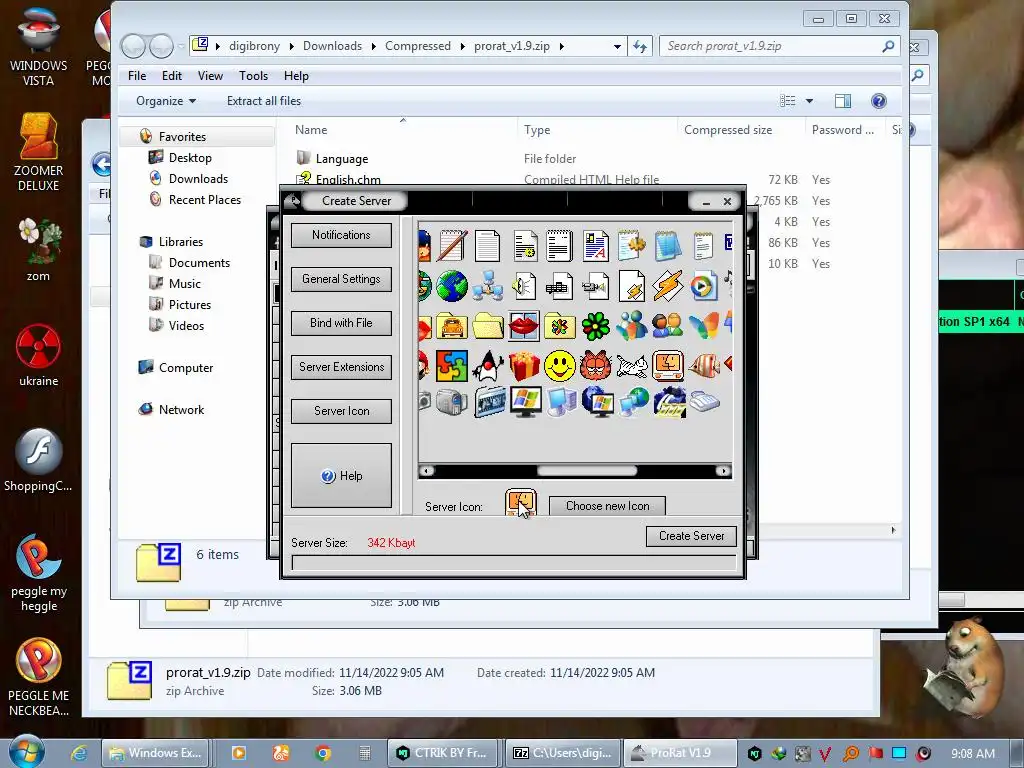Choose the plain open folder icon
The width and height of the screenshot is (1024, 768).
pos(488,326)
